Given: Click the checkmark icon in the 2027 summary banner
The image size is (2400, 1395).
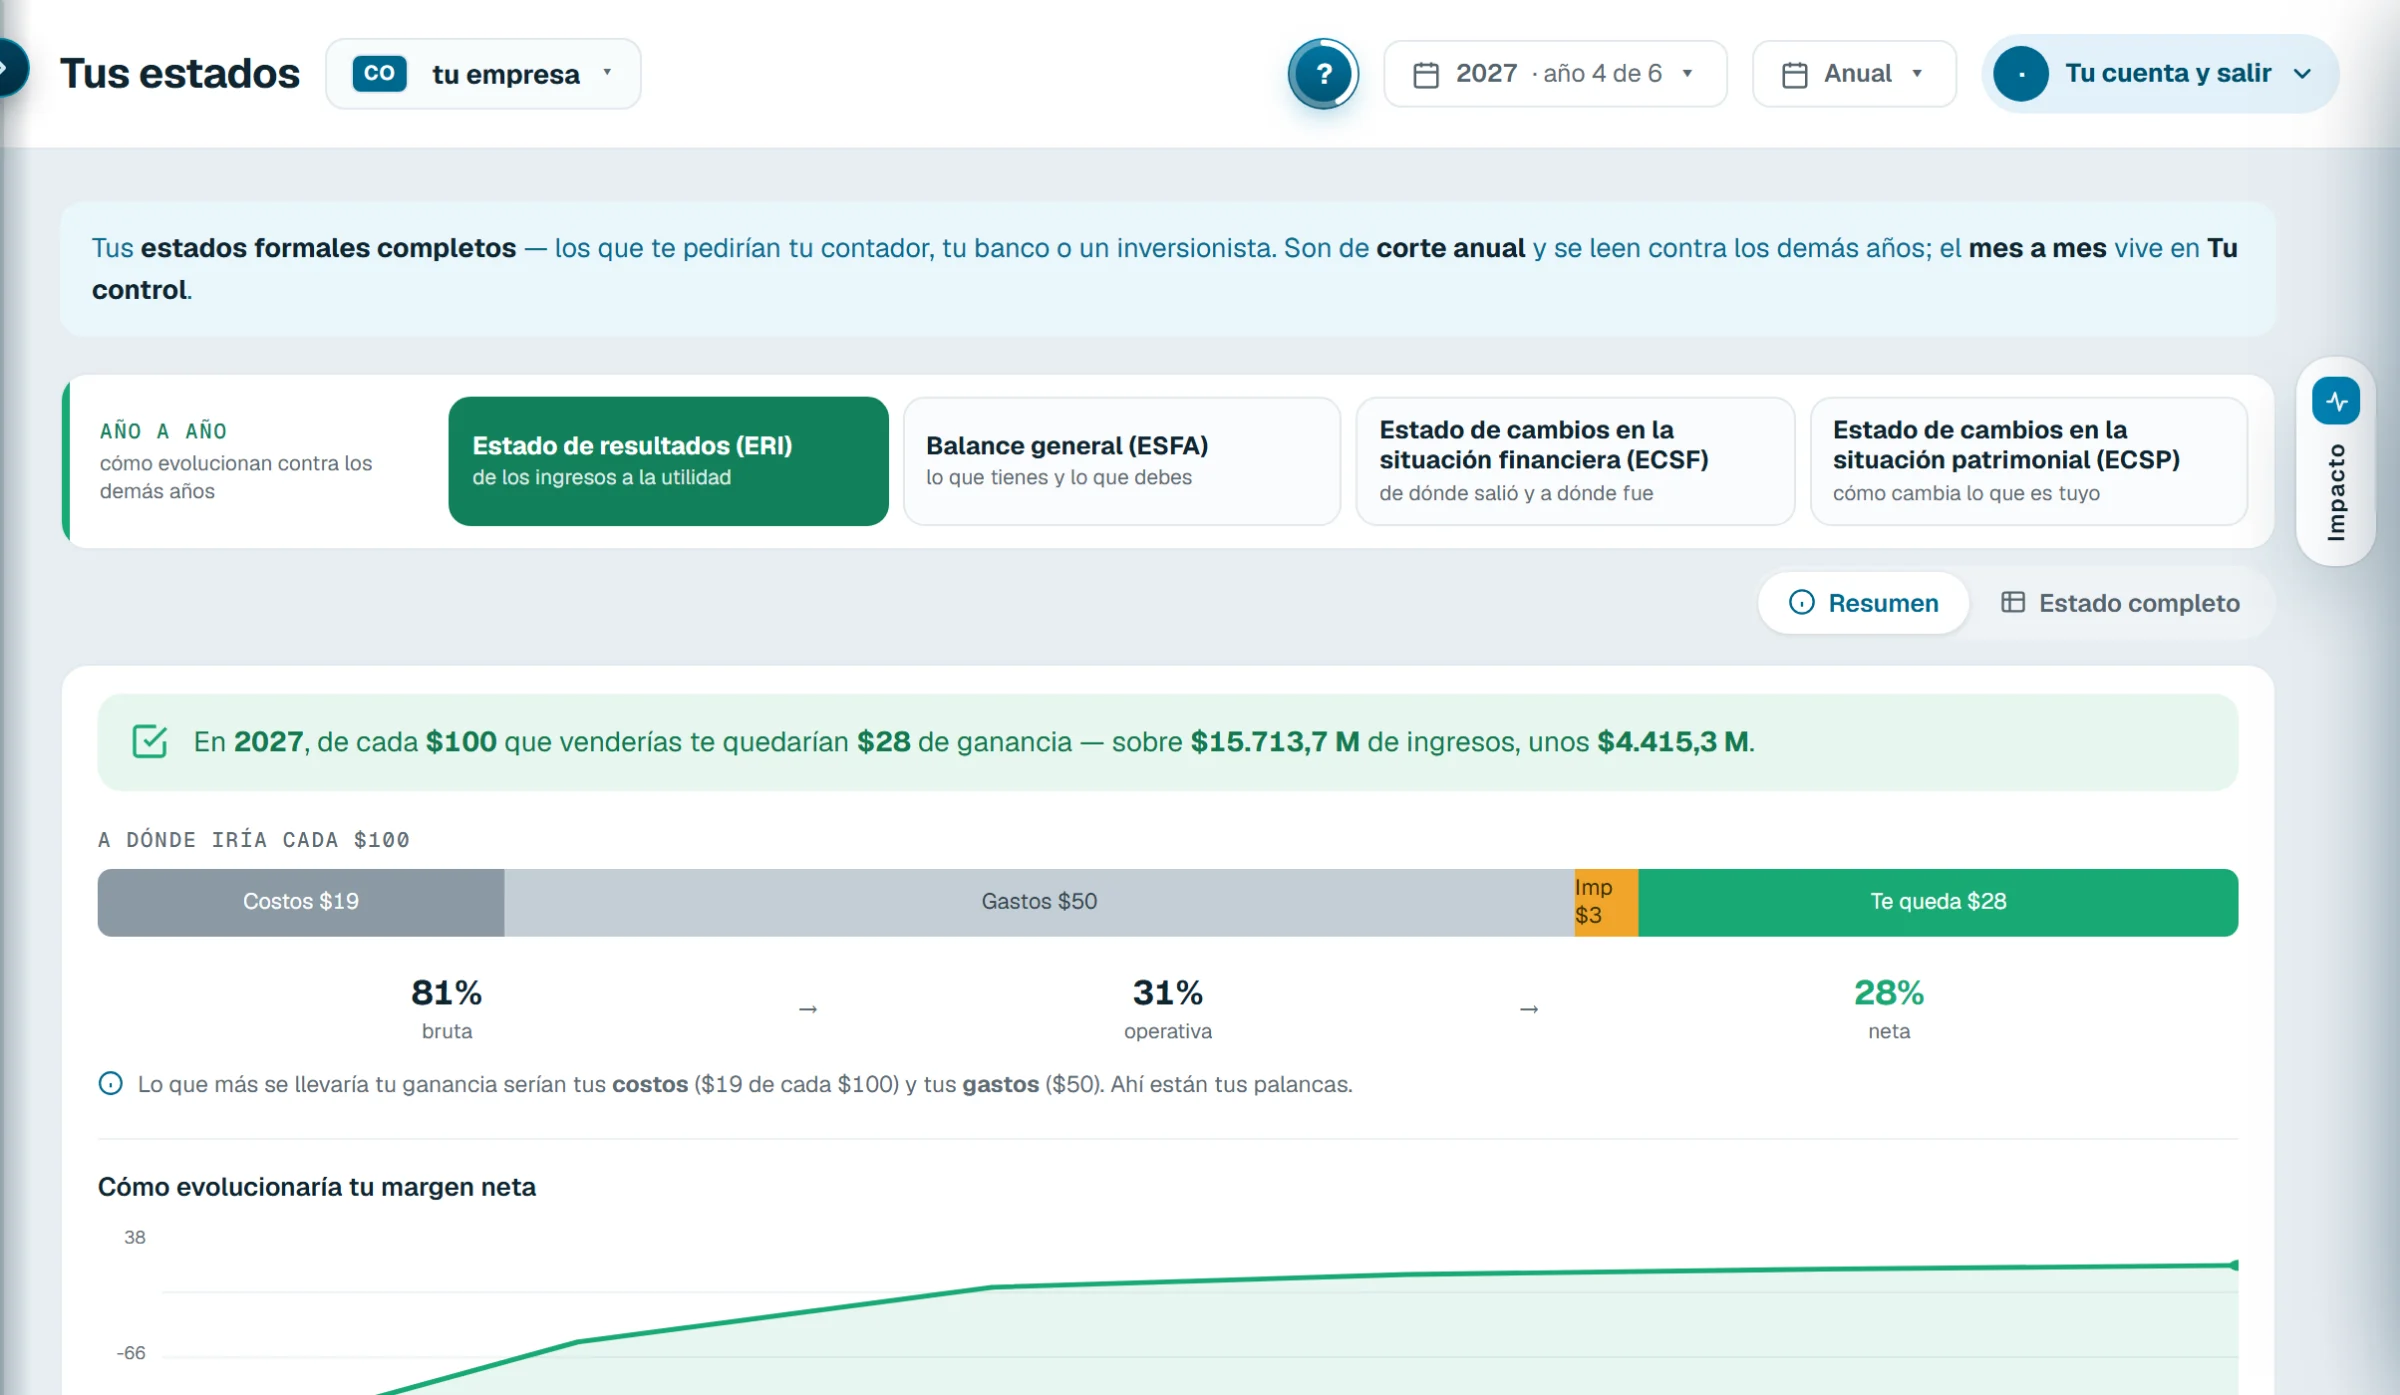Looking at the screenshot, I should (x=150, y=741).
